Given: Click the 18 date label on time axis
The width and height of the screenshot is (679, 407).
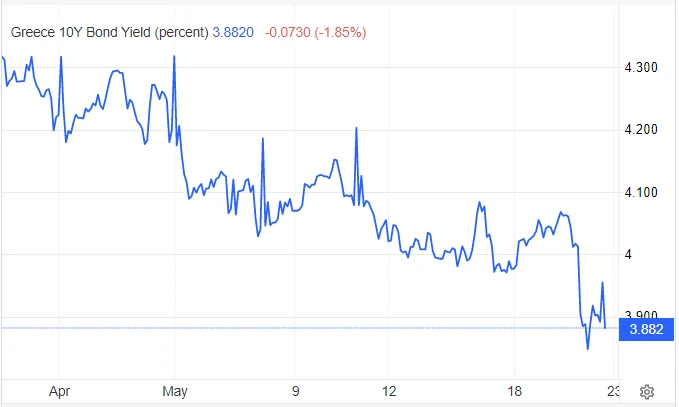Looking at the screenshot, I should [x=515, y=390].
